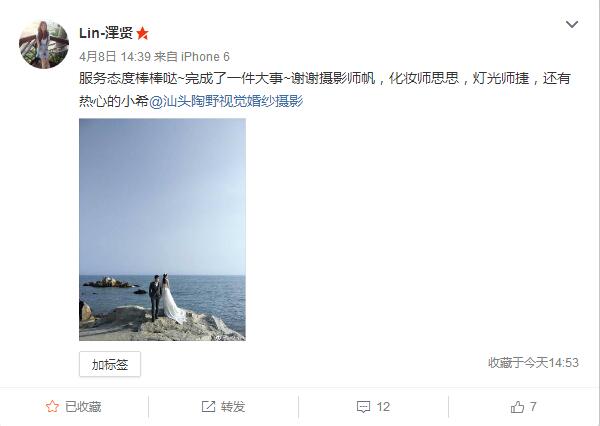Open the @汕头陶野视觉婚纱摄影 mention
Viewport: 600px width, 426px height.
tap(226, 101)
